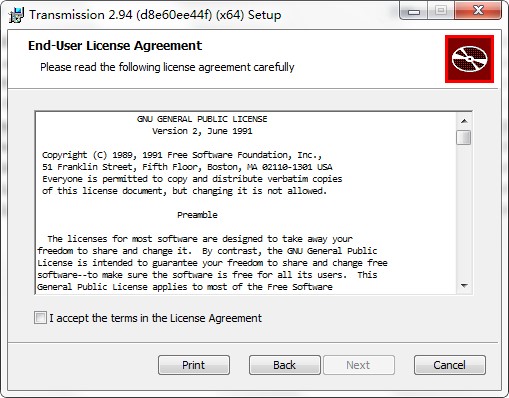Minimize the Setup window
The image size is (509, 398).
coord(414,11)
